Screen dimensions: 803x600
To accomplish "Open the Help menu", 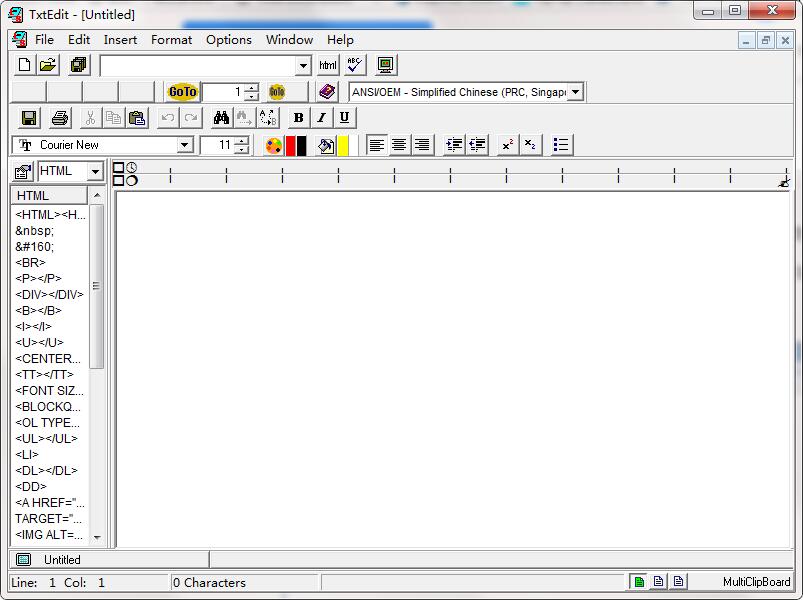I will tap(340, 40).
